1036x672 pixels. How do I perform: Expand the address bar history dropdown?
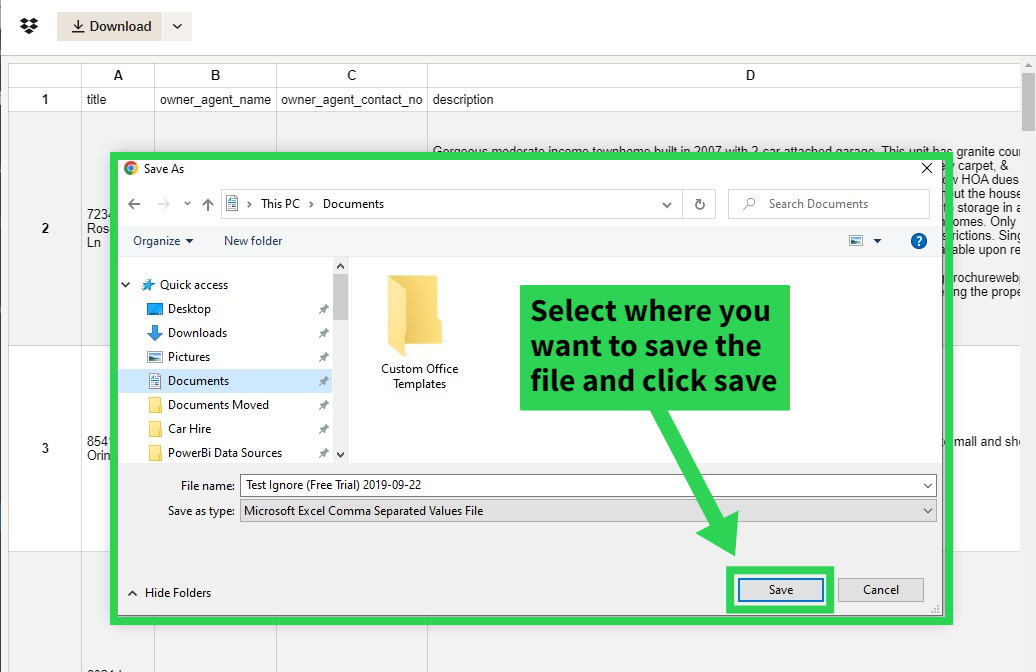(x=667, y=205)
